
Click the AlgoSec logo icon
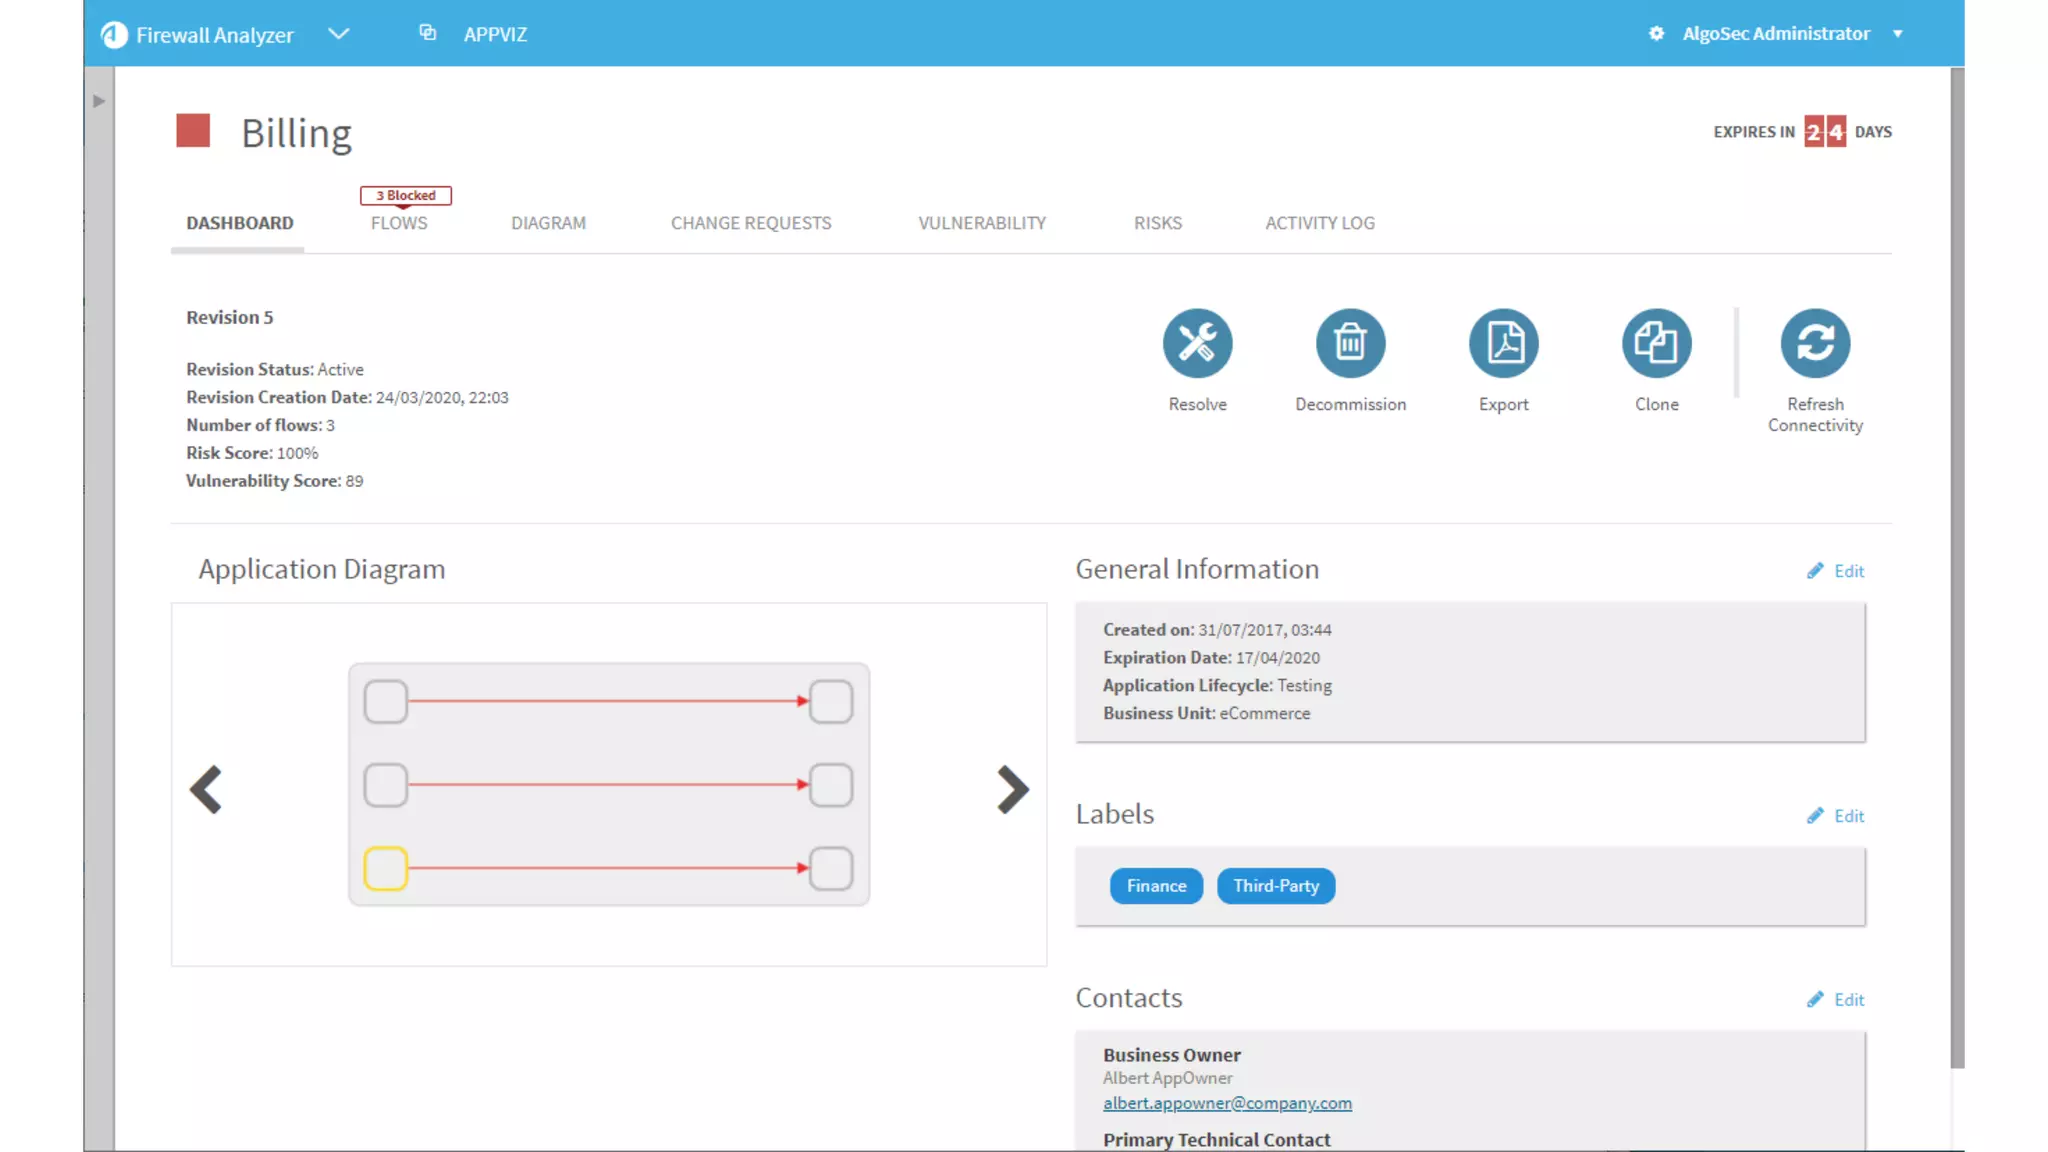coord(114,35)
